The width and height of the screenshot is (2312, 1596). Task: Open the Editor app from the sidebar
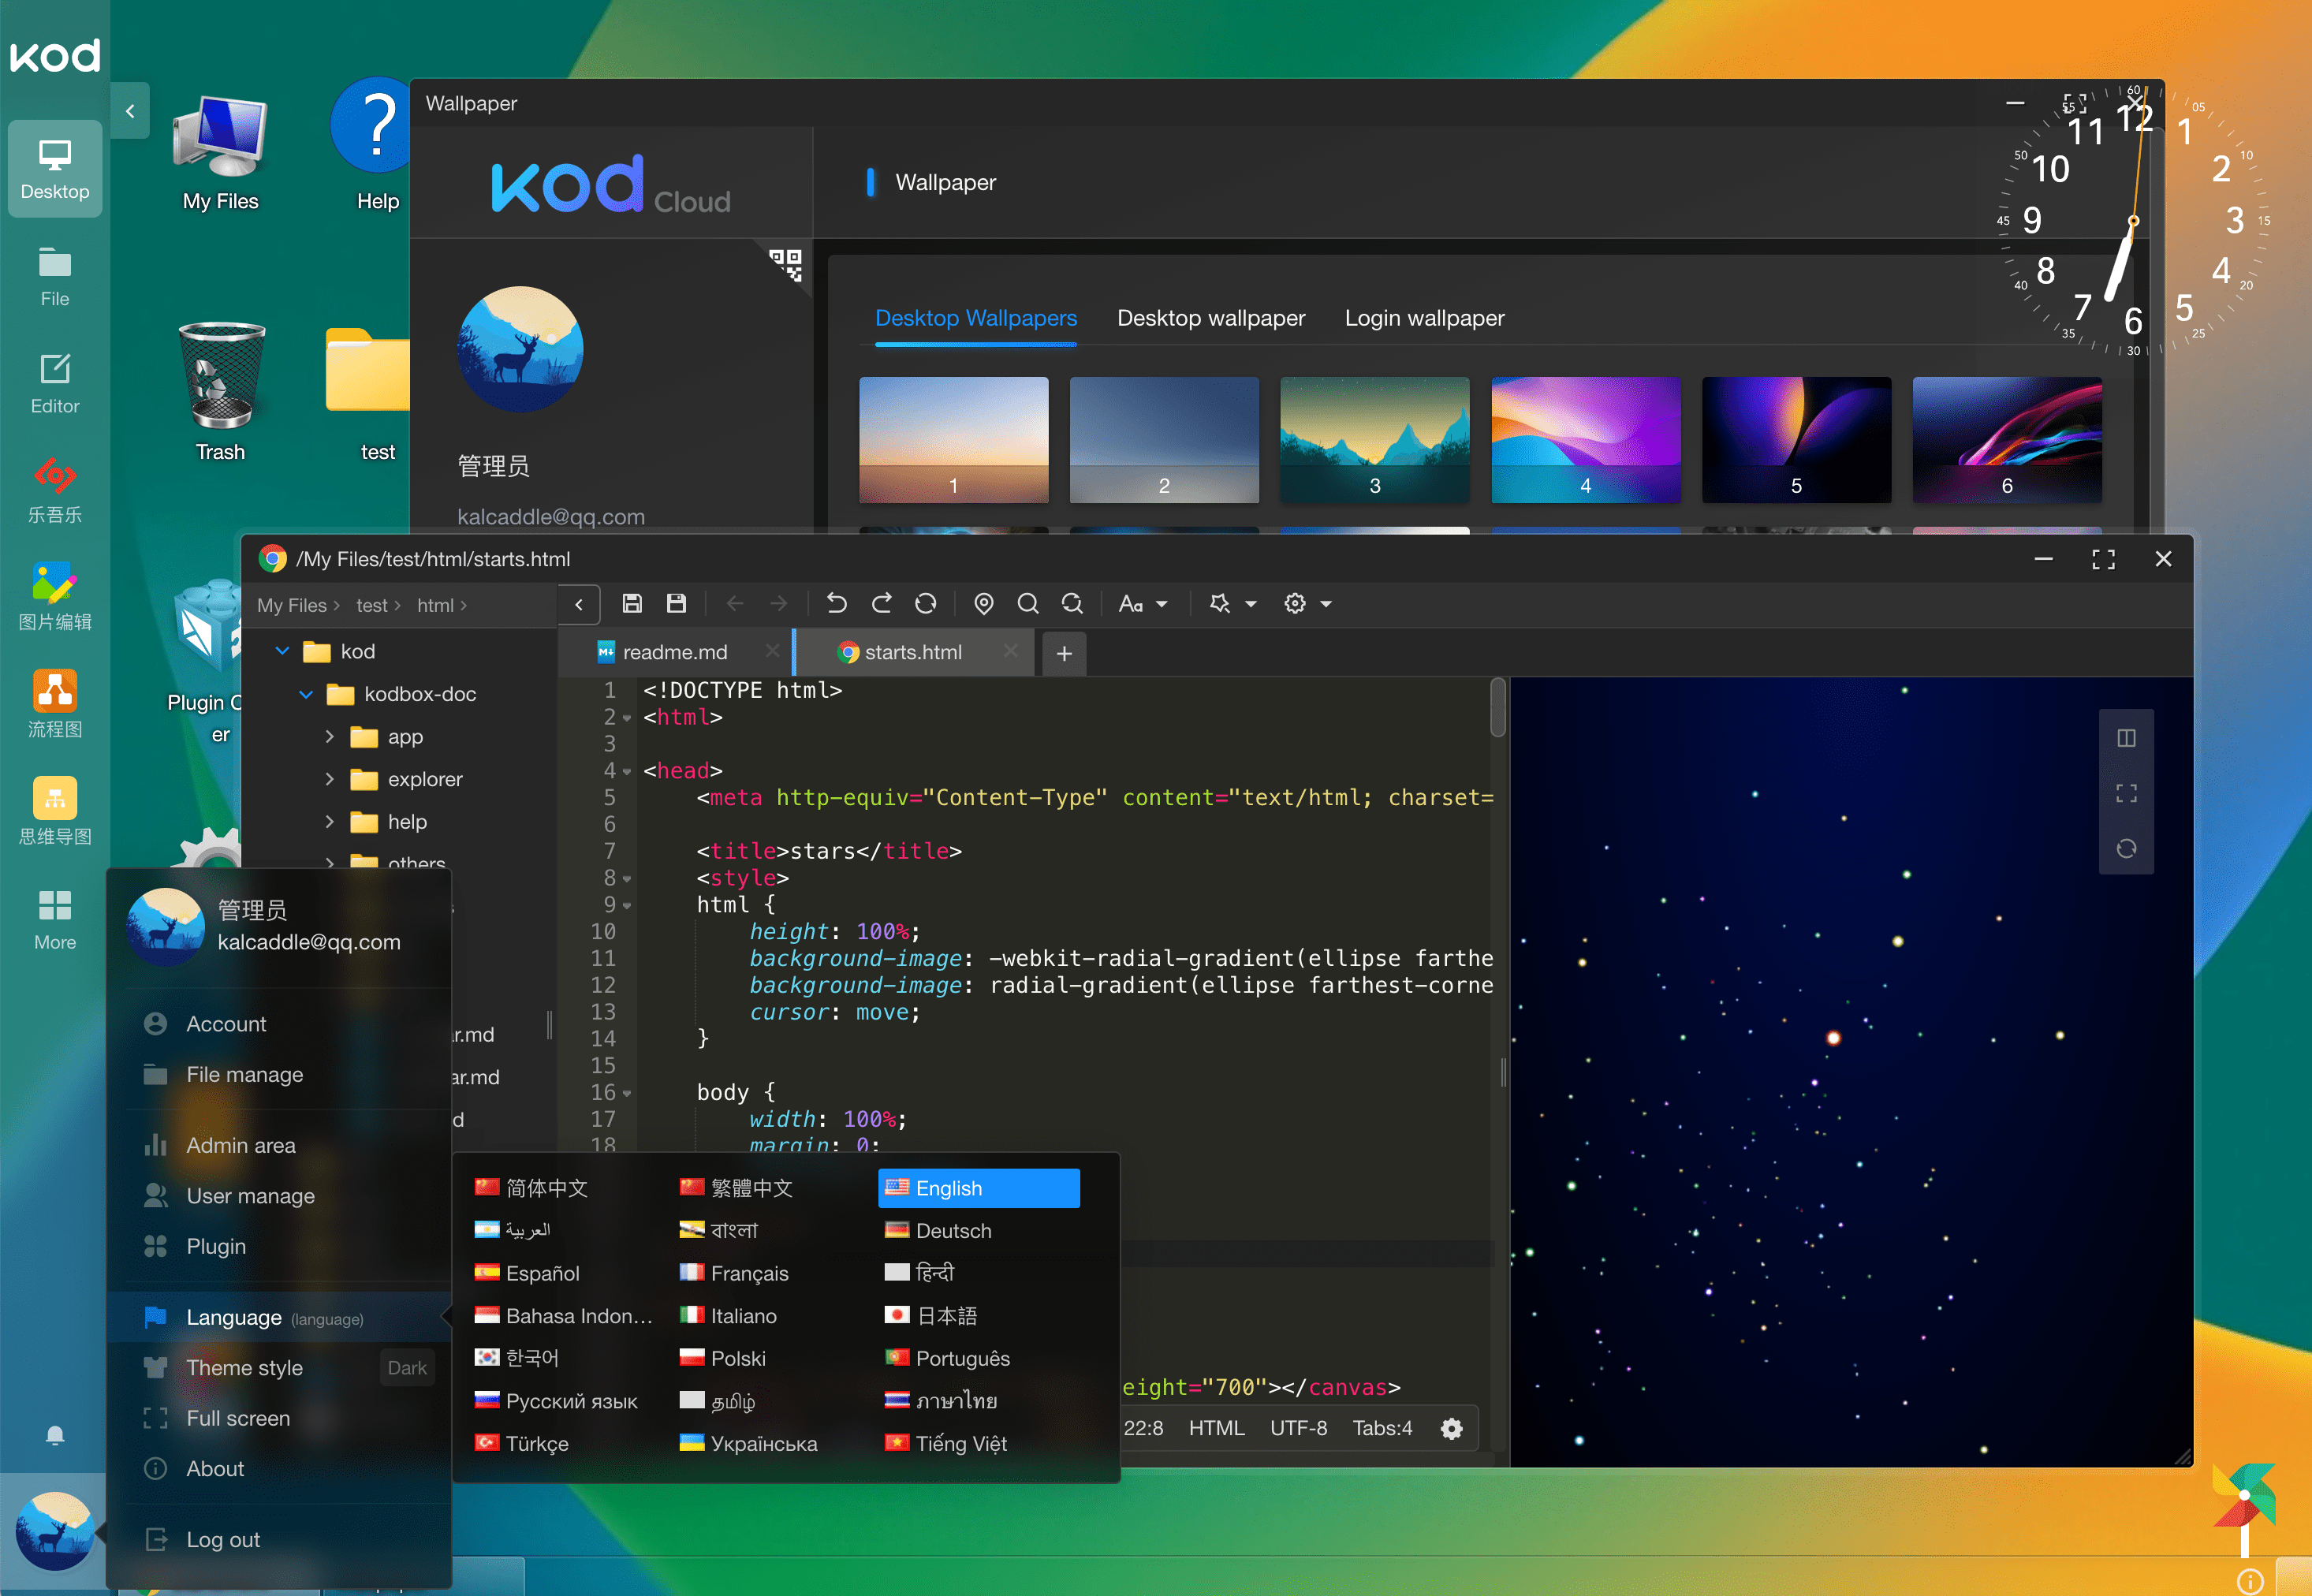55,380
